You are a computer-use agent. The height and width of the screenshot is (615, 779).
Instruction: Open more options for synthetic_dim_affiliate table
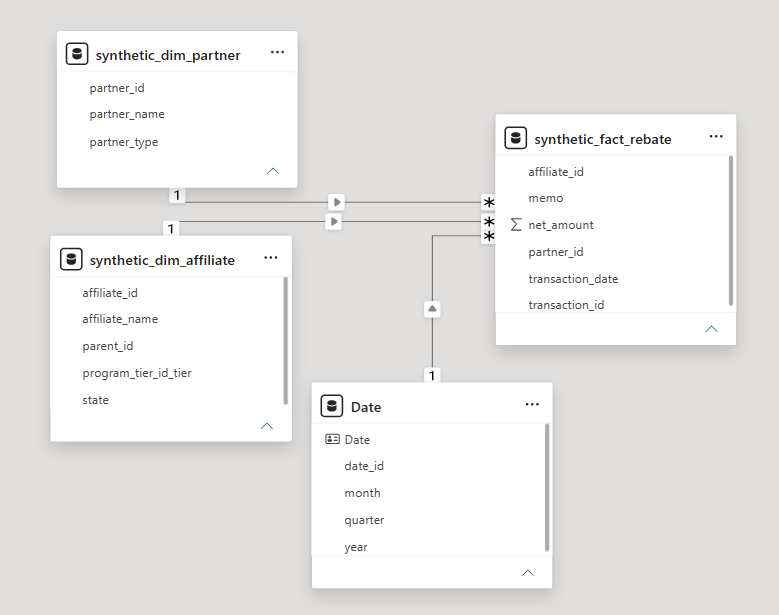pyautogui.click(x=271, y=257)
